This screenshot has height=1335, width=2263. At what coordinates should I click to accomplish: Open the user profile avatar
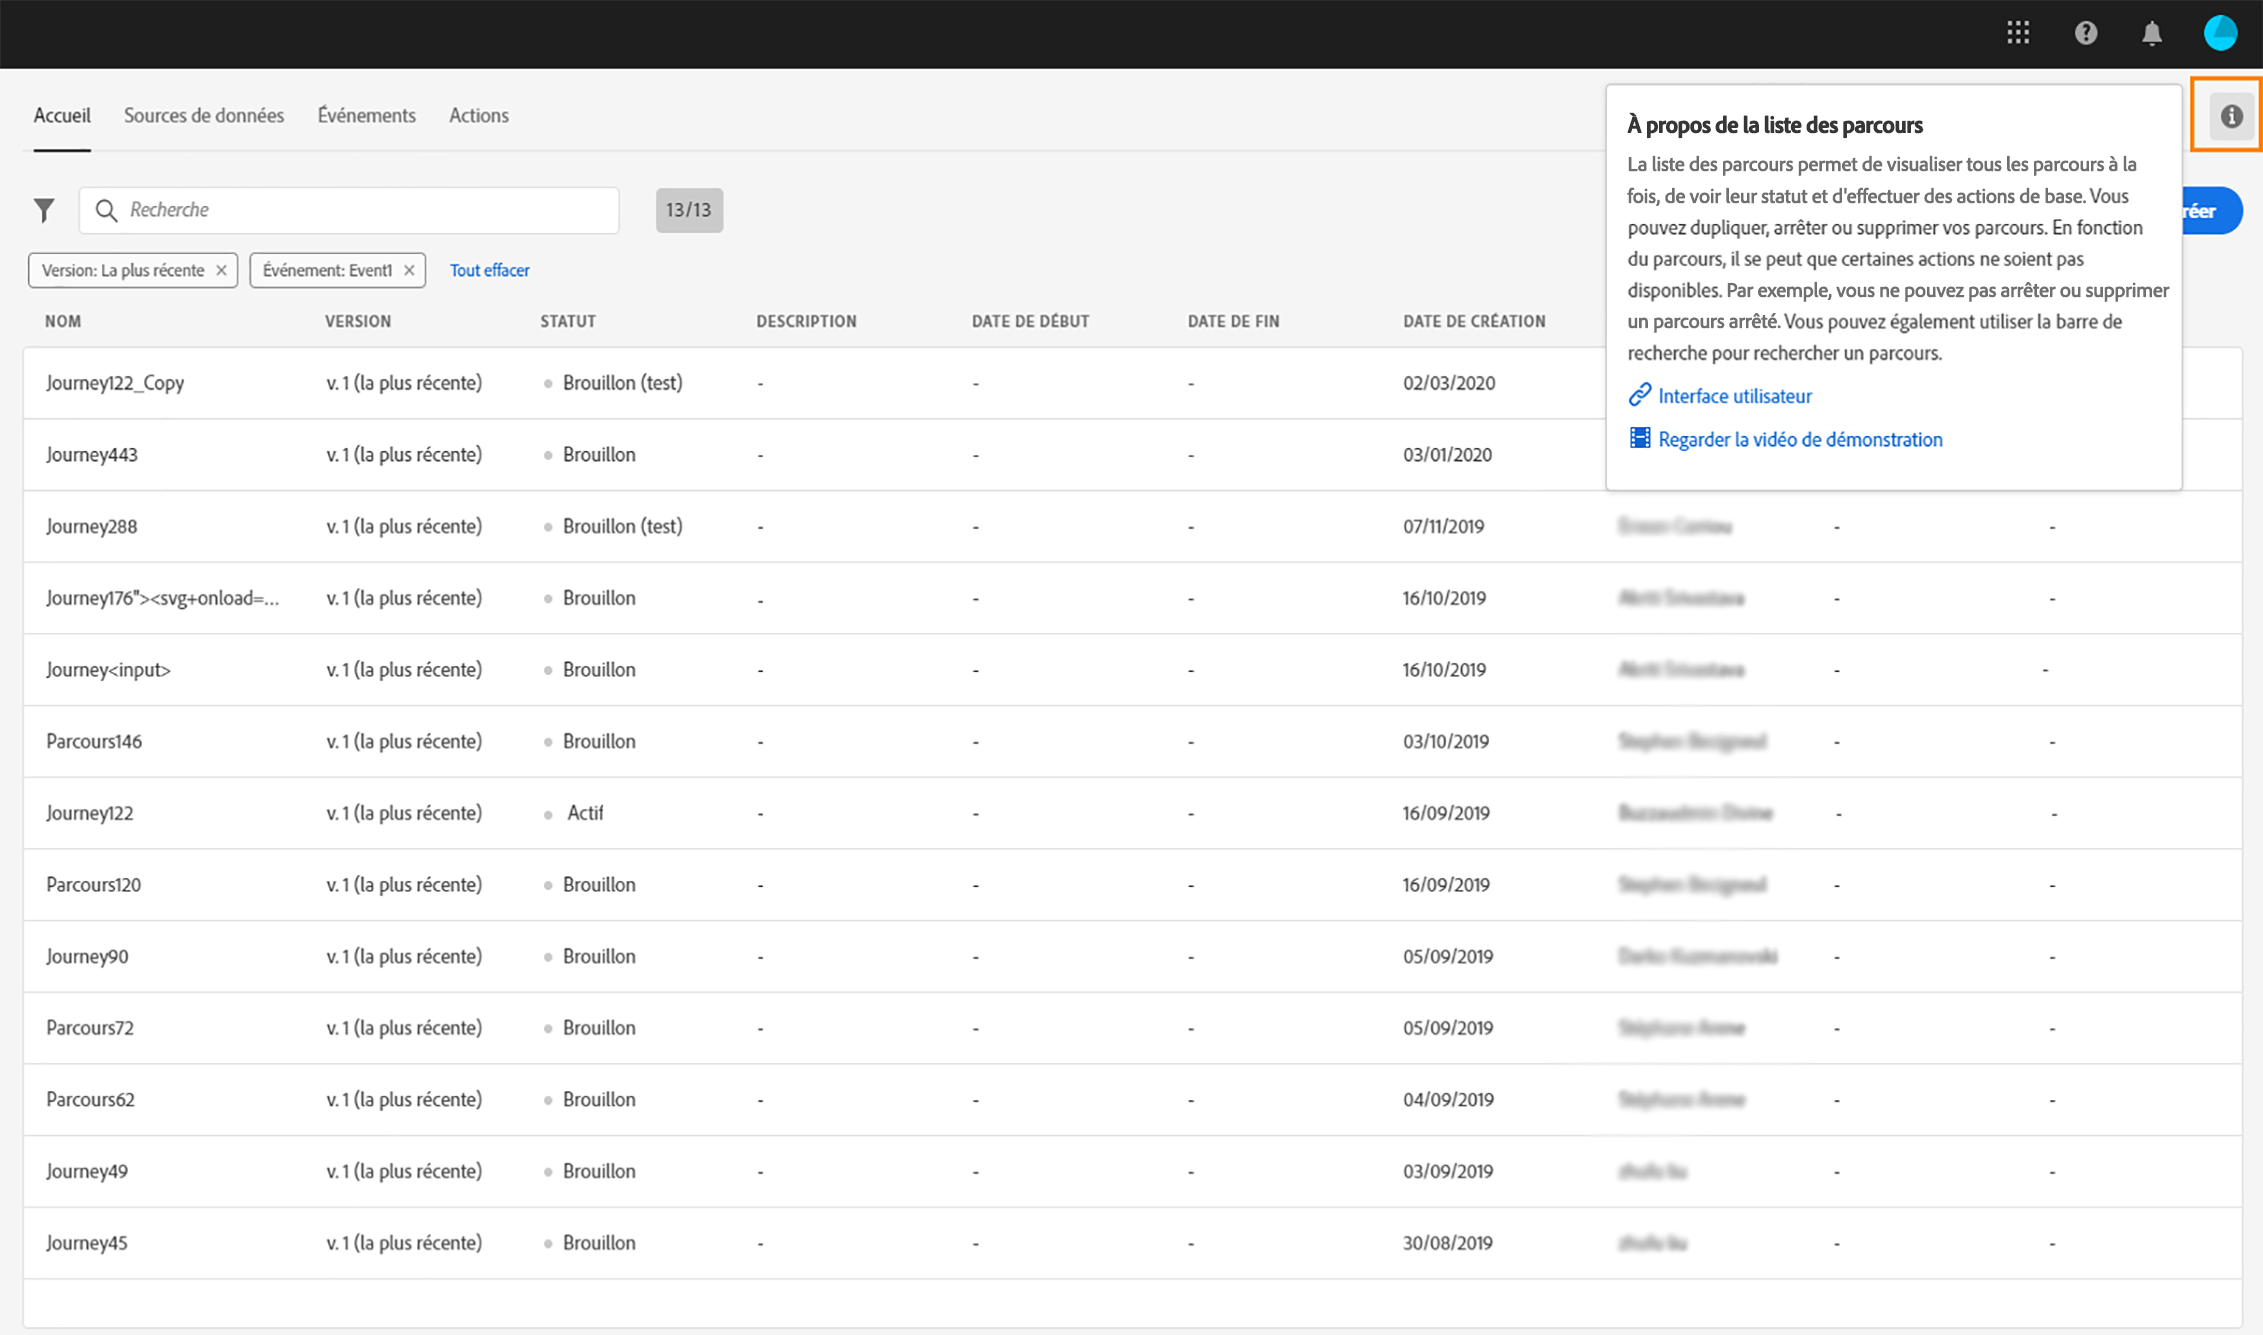pyautogui.click(x=2220, y=33)
